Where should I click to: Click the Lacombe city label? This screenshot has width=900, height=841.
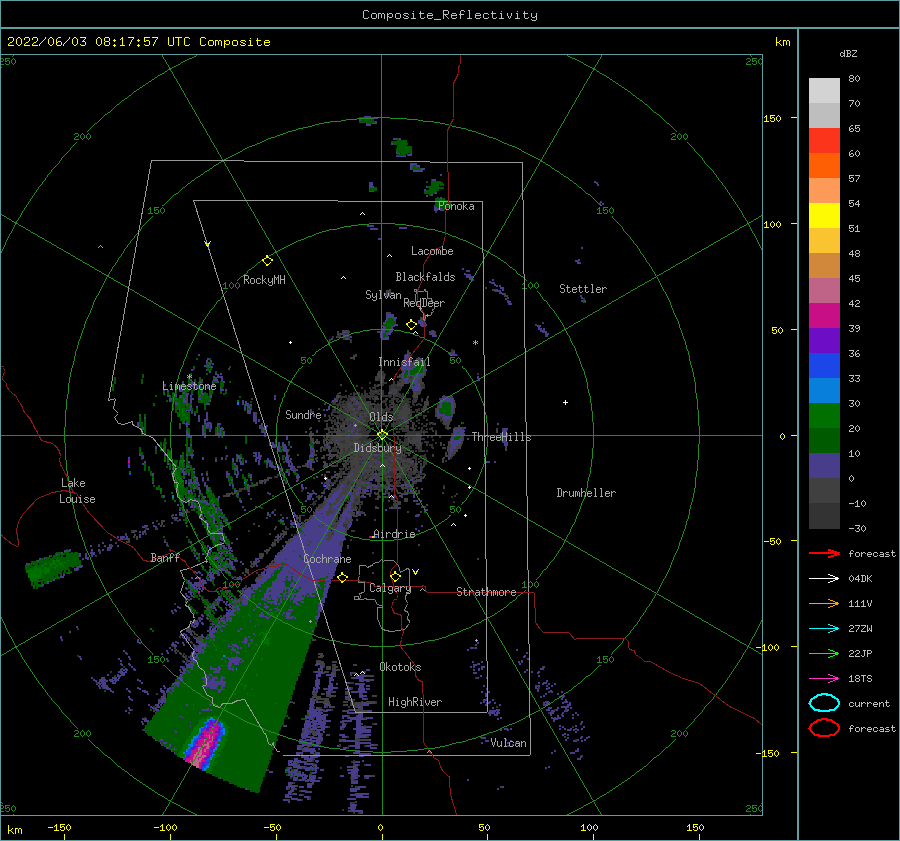pos(432,251)
